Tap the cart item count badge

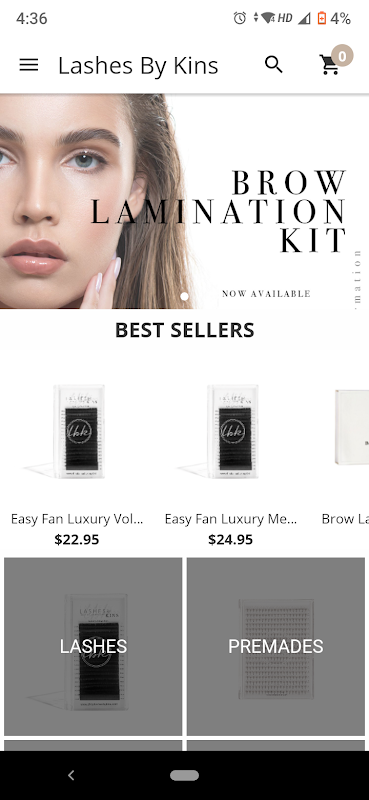[x=342, y=55]
